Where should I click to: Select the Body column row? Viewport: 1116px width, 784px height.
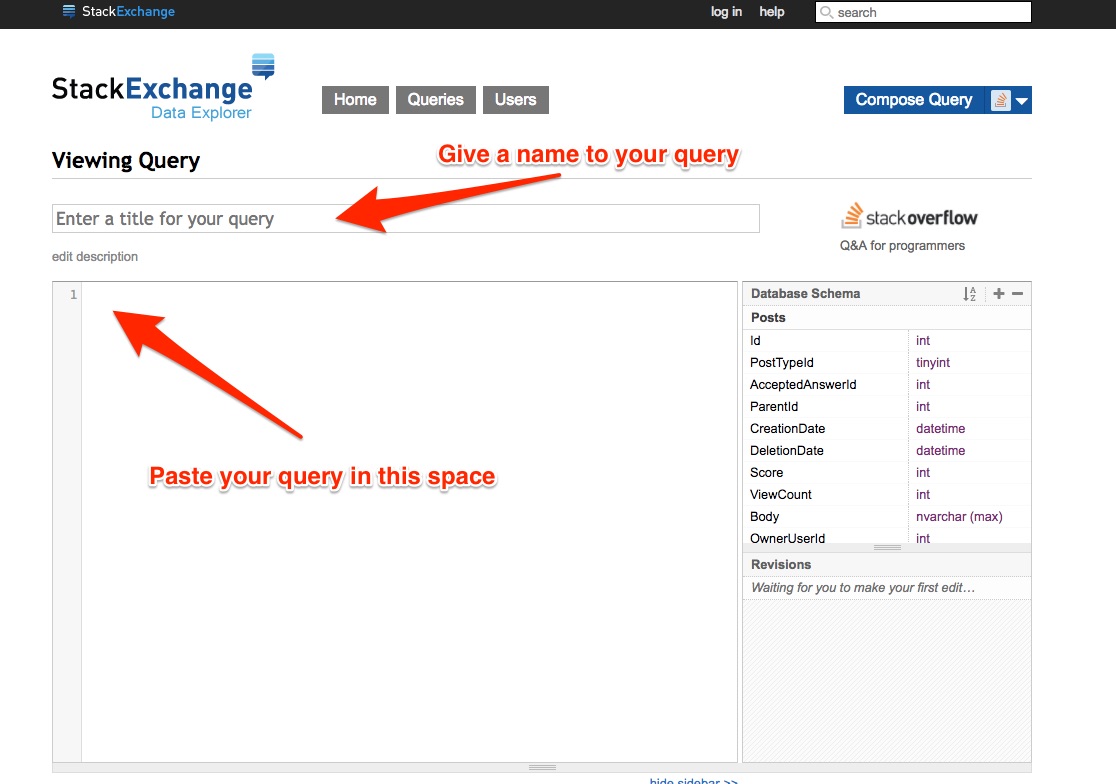pos(887,517)
